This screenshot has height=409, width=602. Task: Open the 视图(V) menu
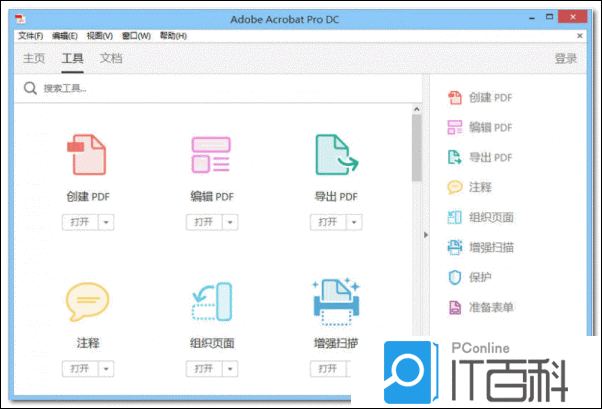99,36
